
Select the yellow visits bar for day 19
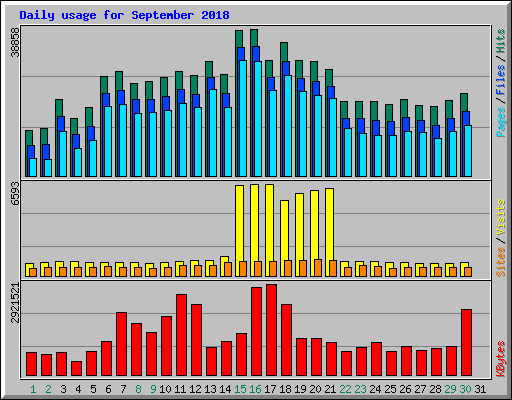pyautogui.click(x=299, y=235)
